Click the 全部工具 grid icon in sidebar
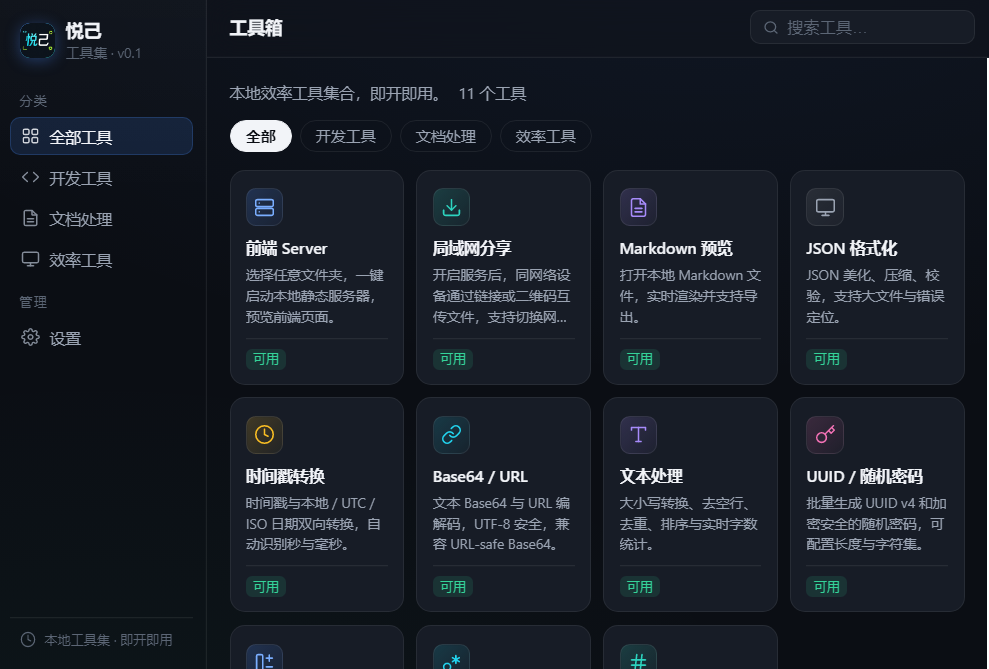The height and width of the screenshot is (669, 989). 30,136
